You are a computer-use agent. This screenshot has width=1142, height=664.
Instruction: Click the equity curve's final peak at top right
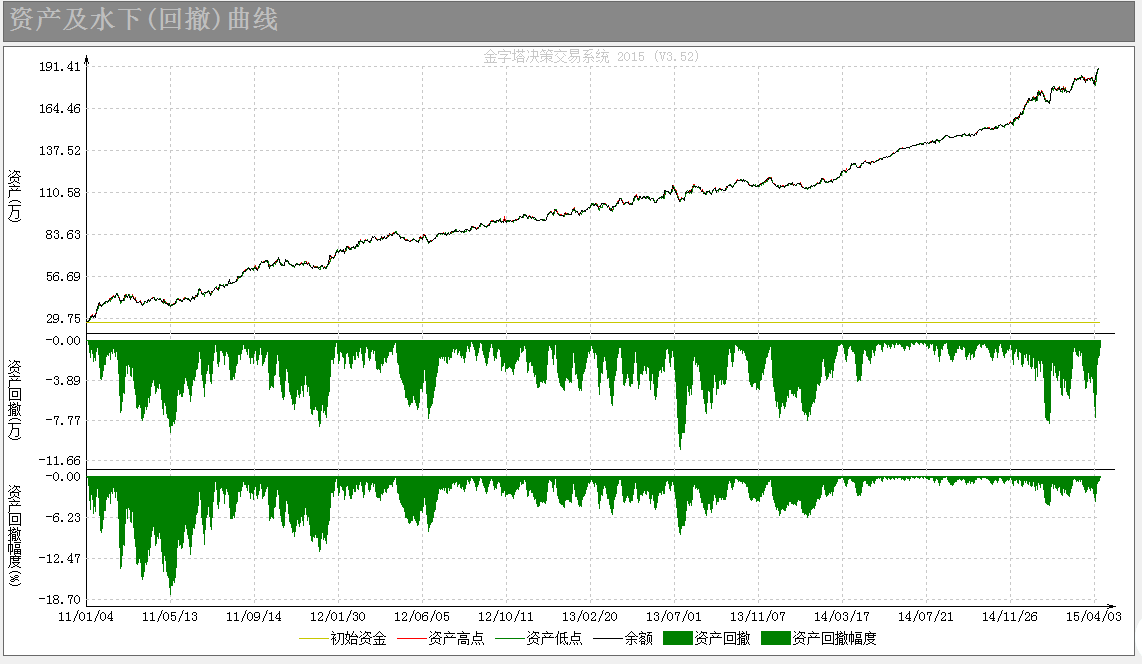[1097, 70]
